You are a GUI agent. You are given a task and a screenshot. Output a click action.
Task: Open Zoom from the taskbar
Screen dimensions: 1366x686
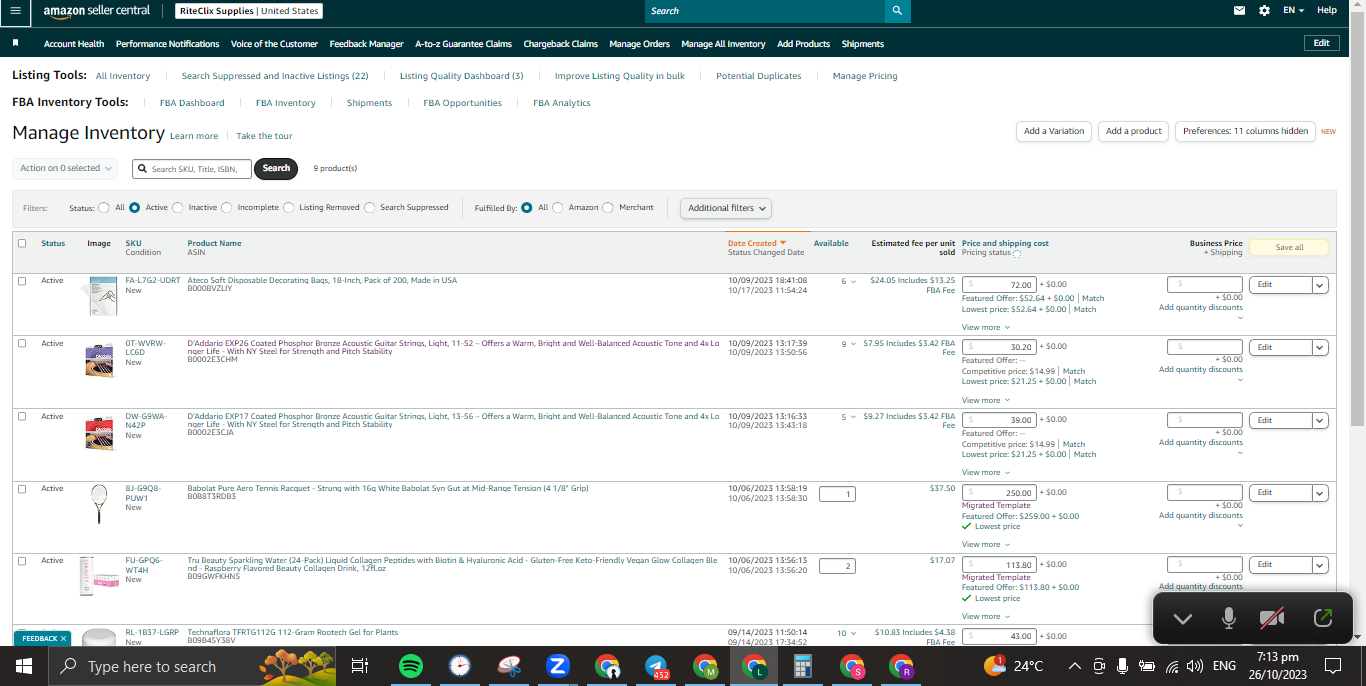557,666
